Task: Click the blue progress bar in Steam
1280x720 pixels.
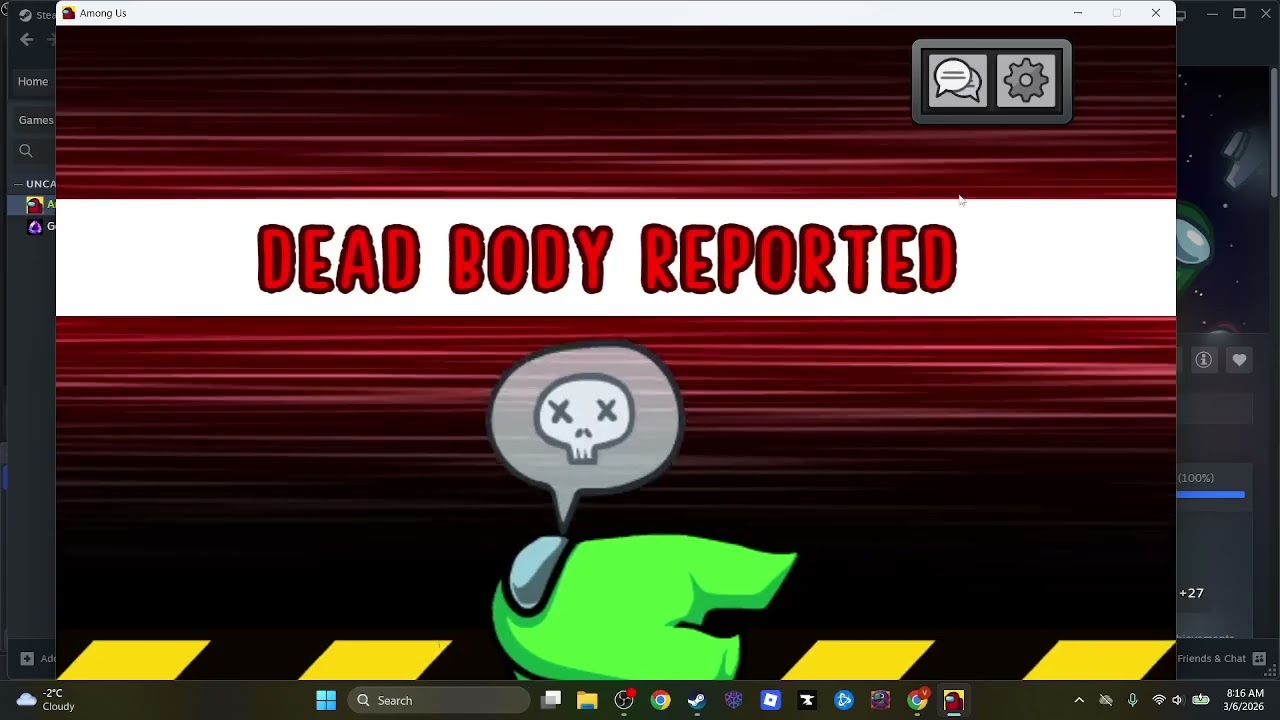Action: [1210, 494]
